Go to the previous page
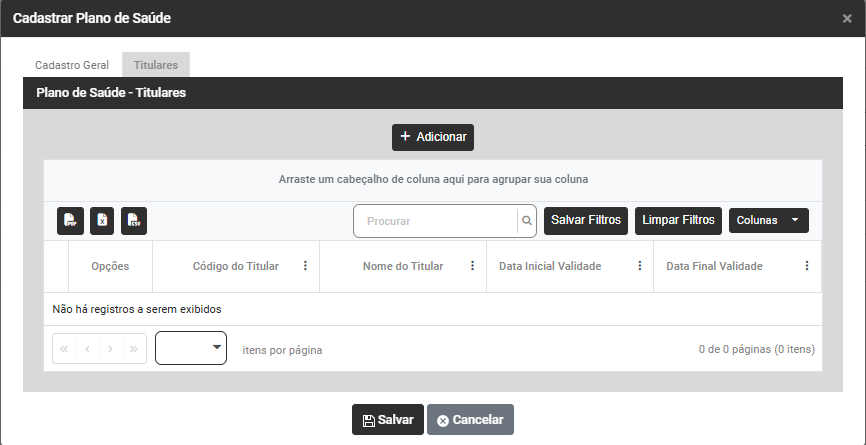The image size is (866, 445). 88,349
